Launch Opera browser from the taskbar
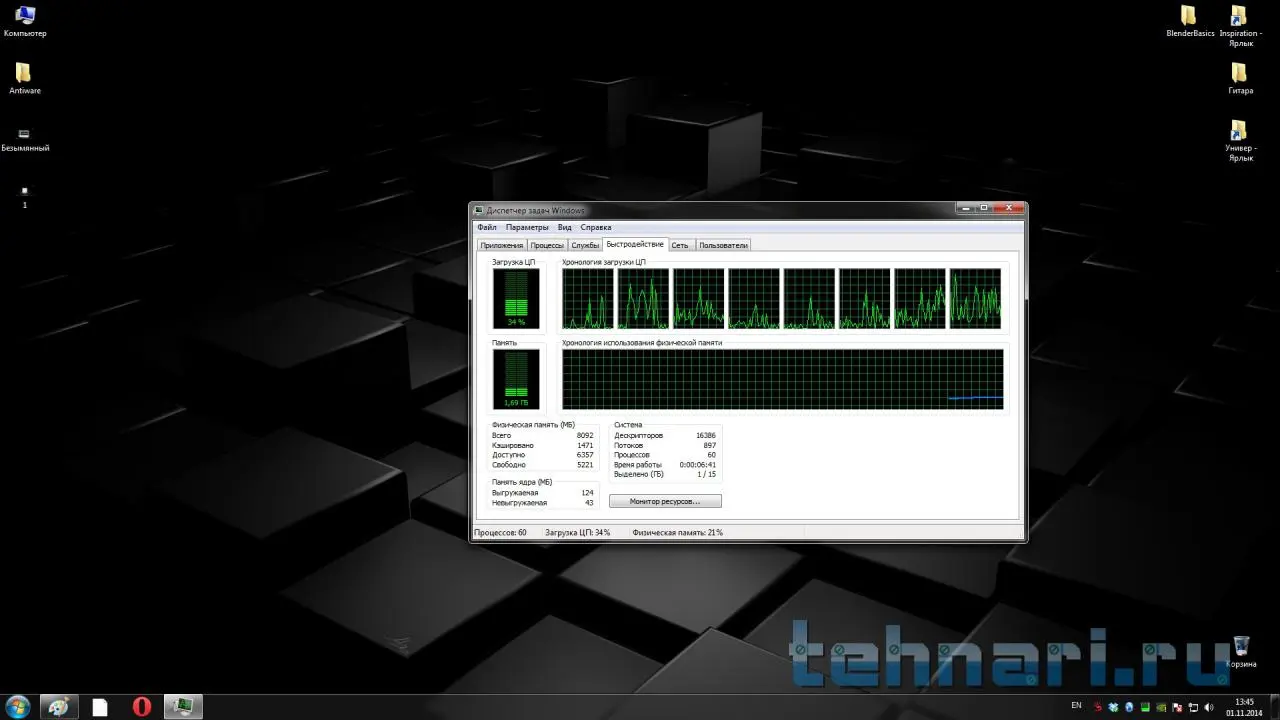The image size is (1280, 720). coord(142,707)
